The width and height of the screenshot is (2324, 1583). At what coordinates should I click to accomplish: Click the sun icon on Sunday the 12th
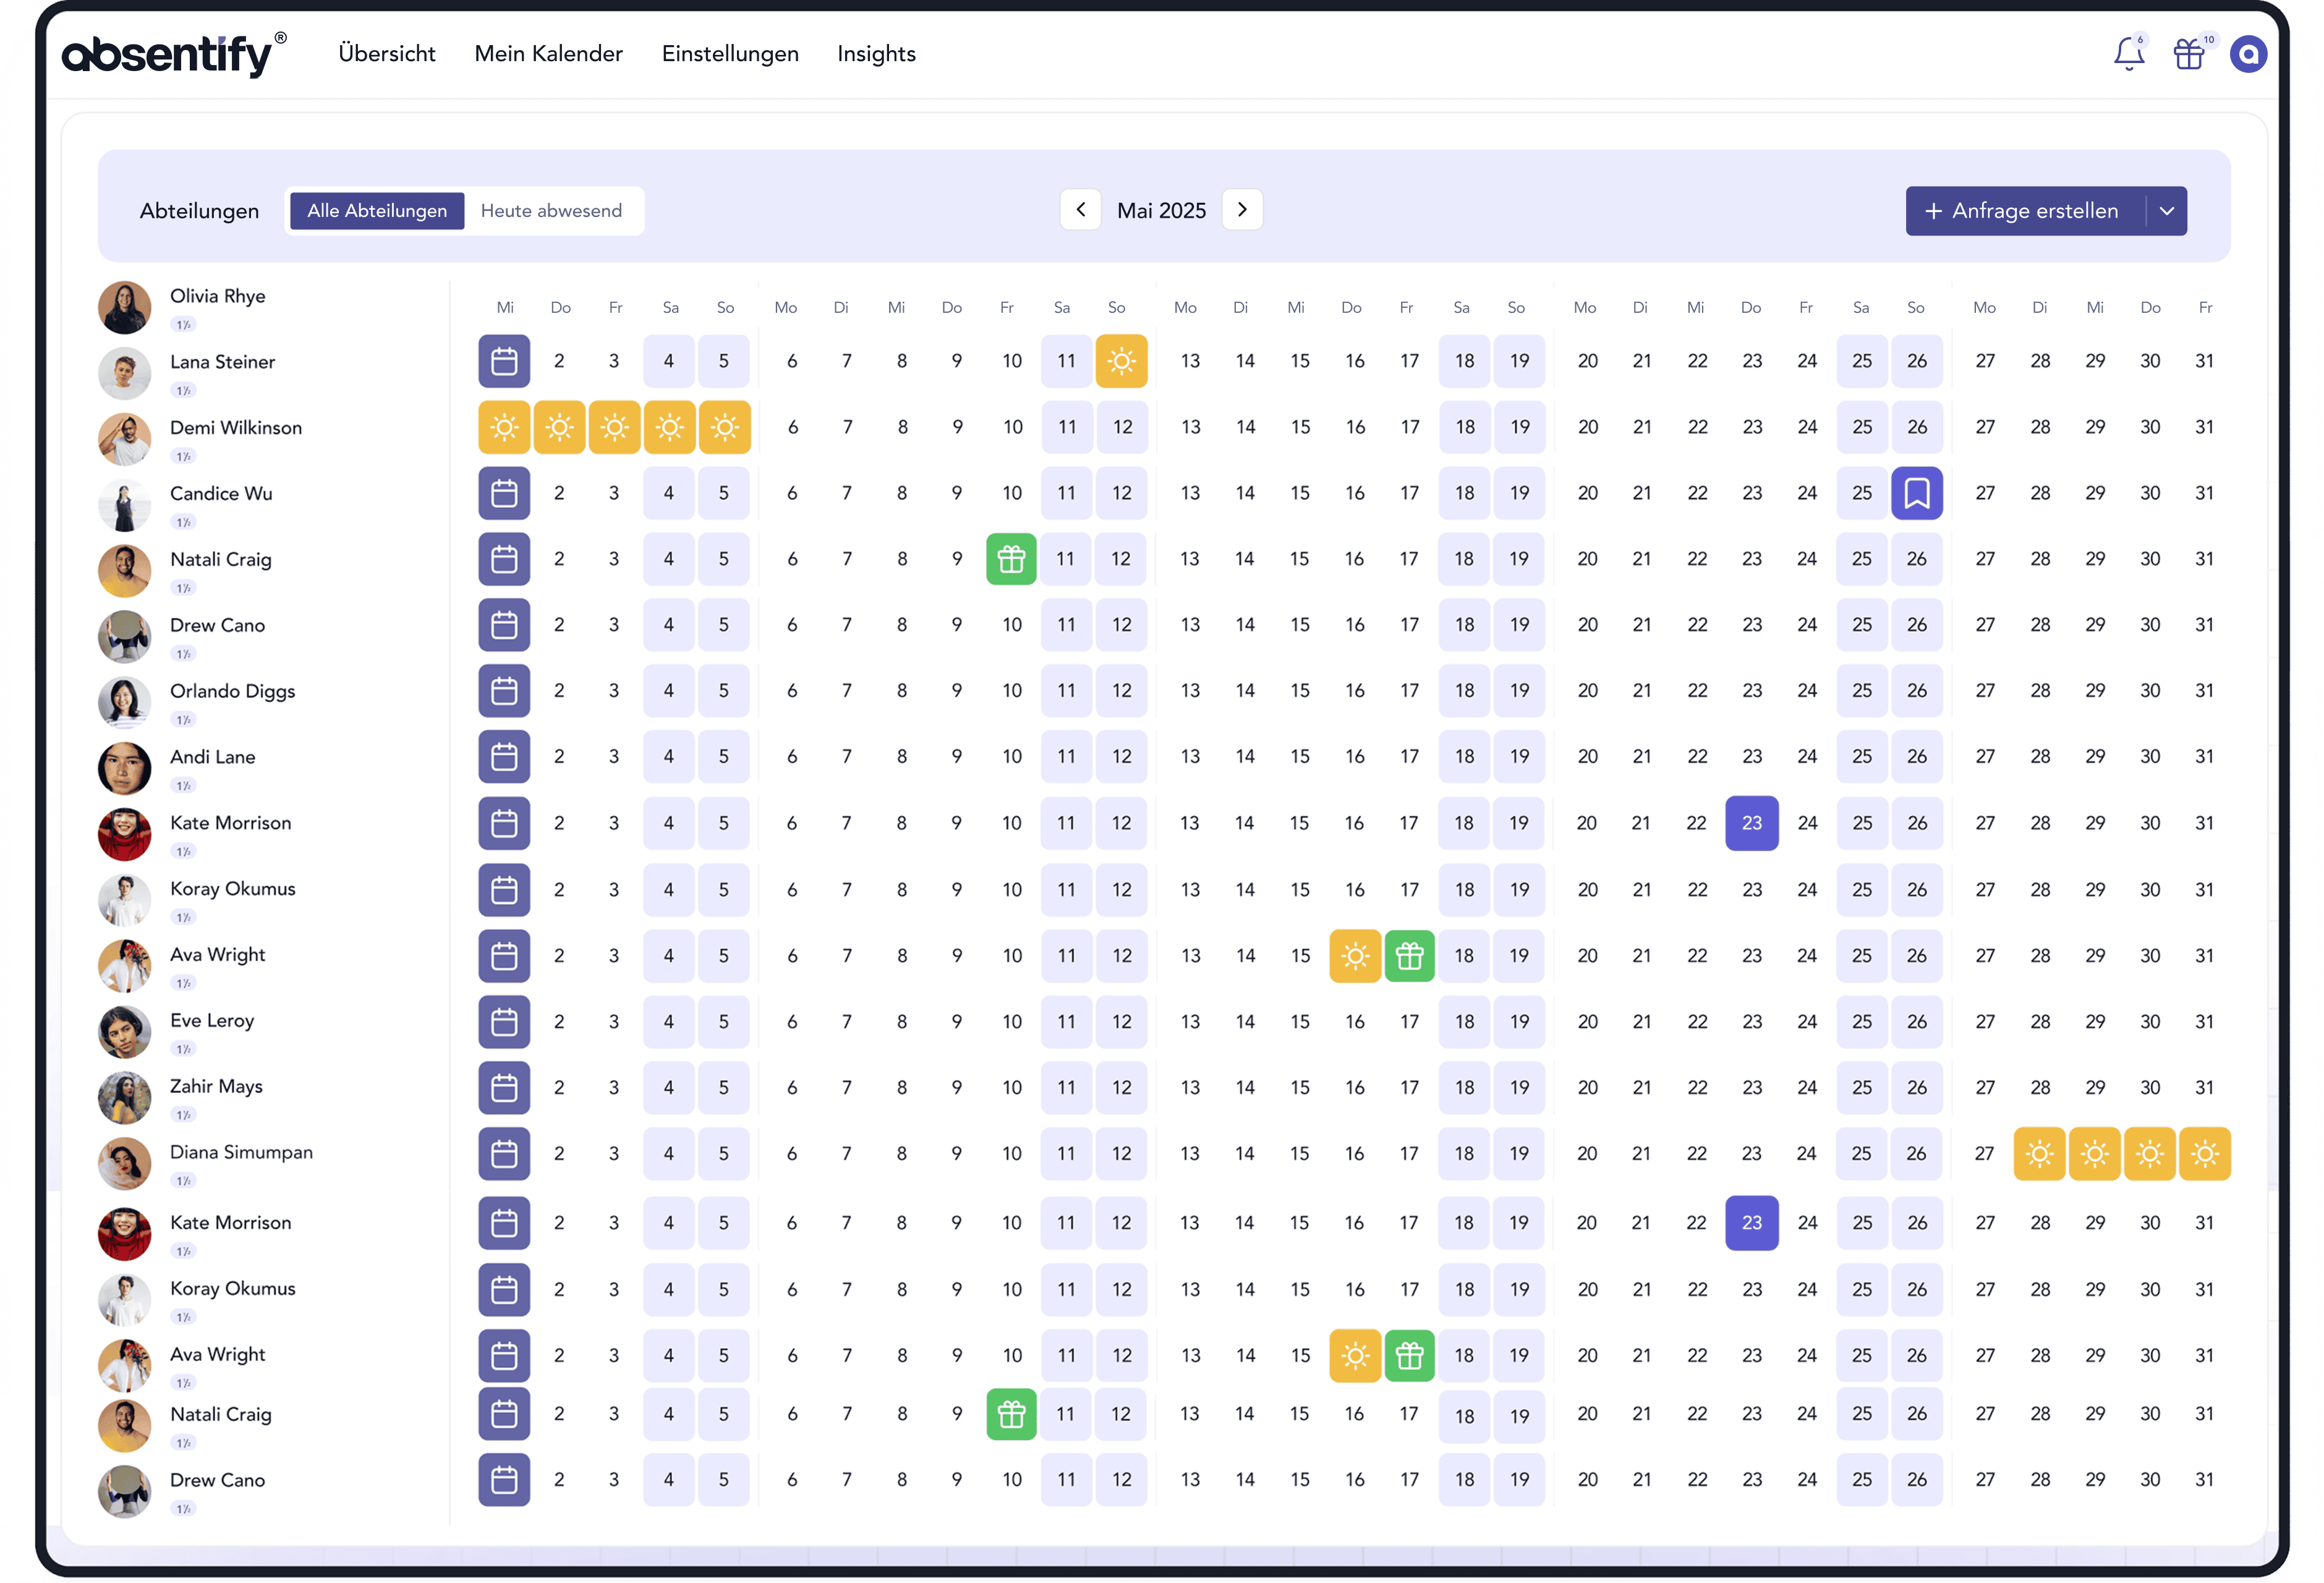tap(1121, 361)
